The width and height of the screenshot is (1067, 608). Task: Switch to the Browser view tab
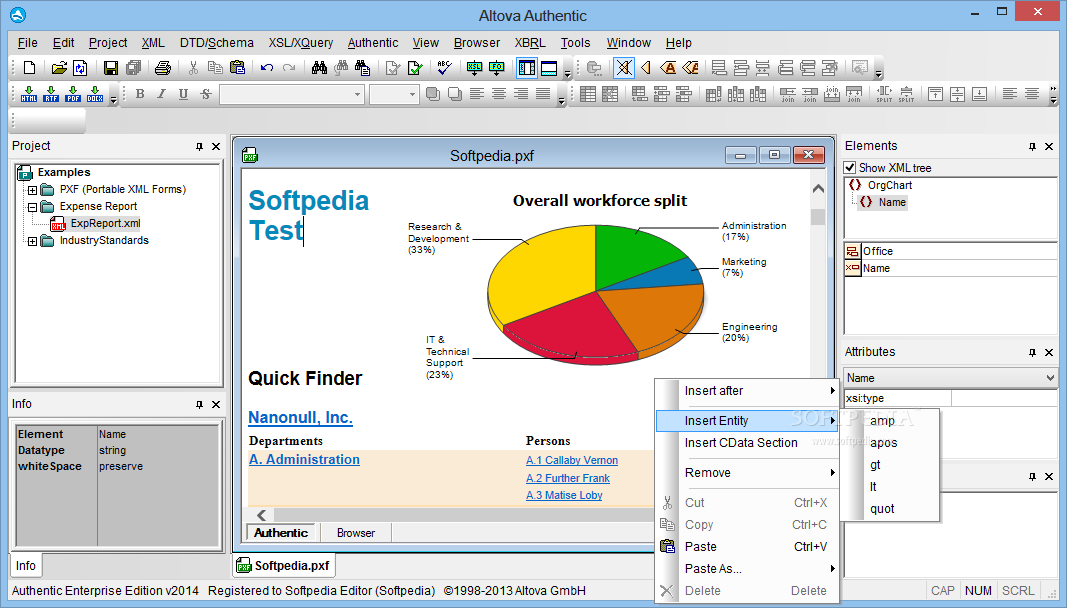click(x=356, y=533)
